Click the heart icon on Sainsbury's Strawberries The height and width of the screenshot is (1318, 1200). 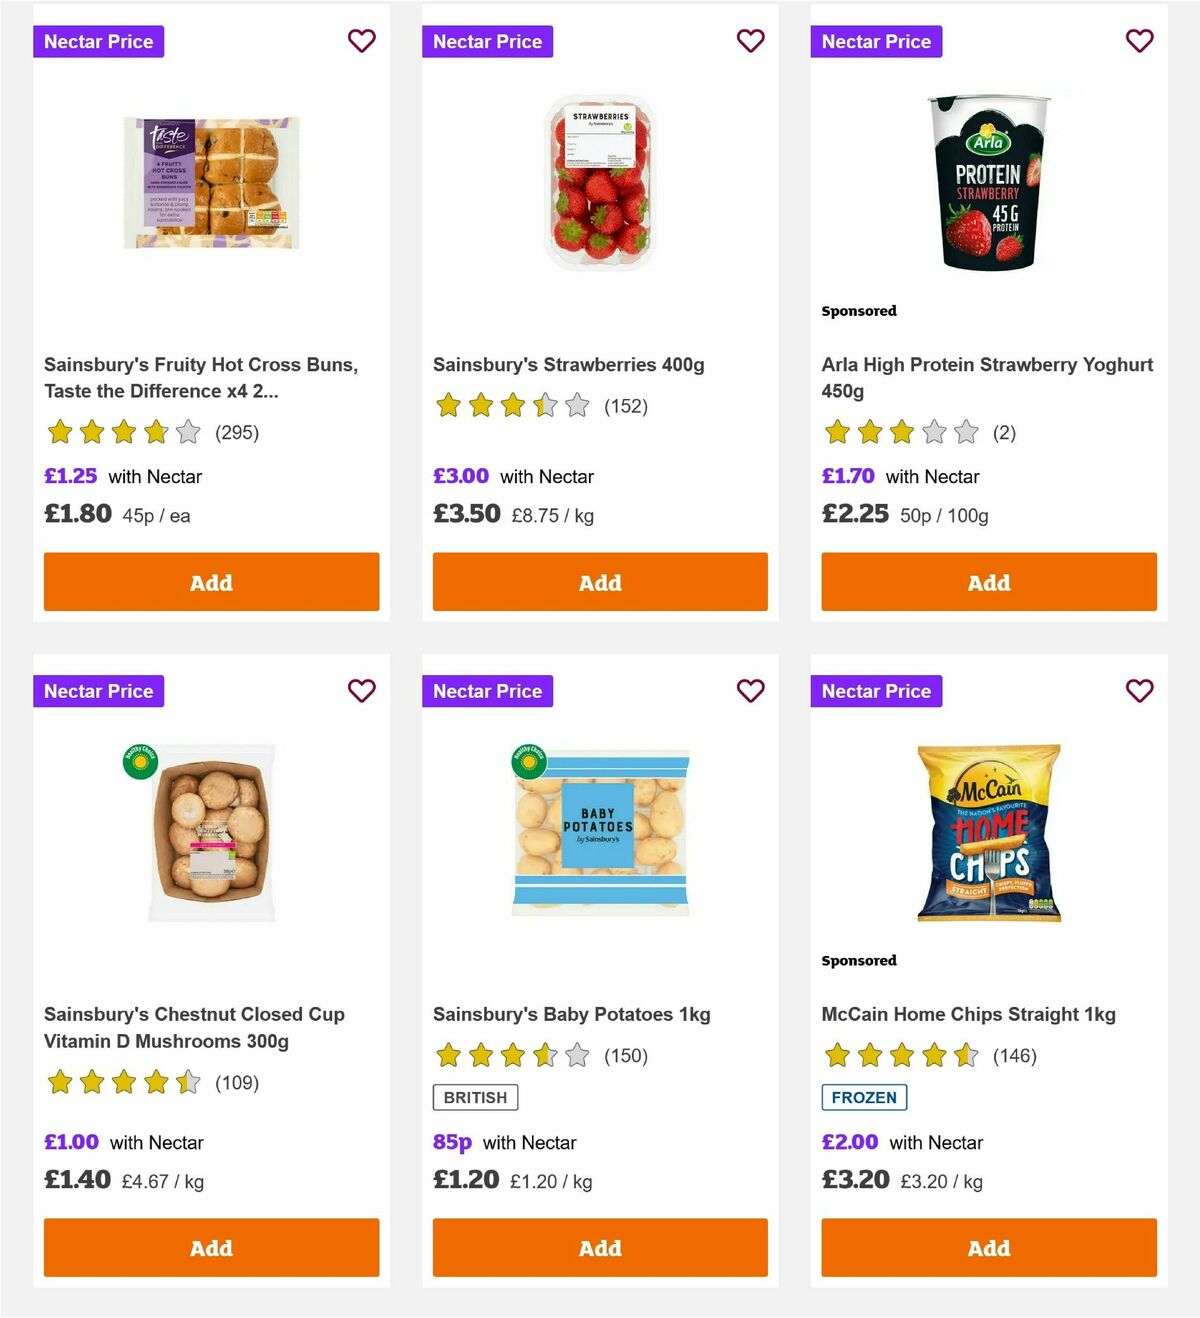pos(750,41)
